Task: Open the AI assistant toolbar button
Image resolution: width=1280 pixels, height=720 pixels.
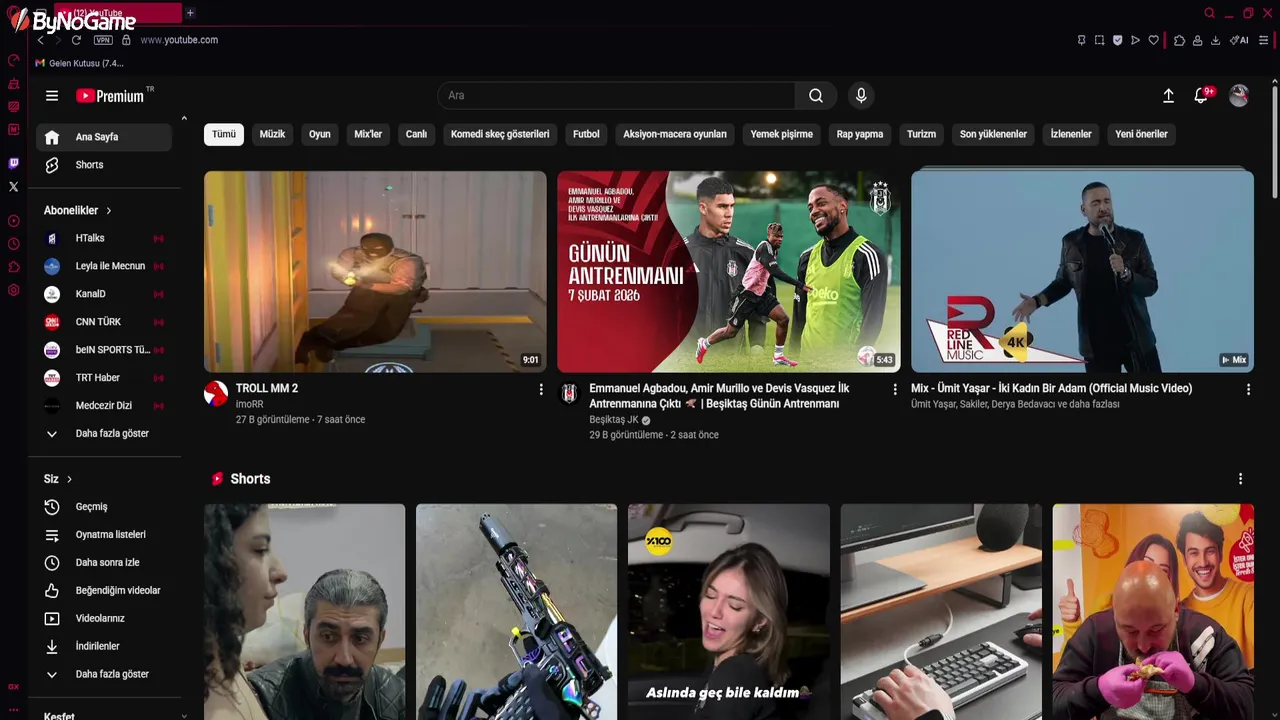Action: click(1239, 40)
